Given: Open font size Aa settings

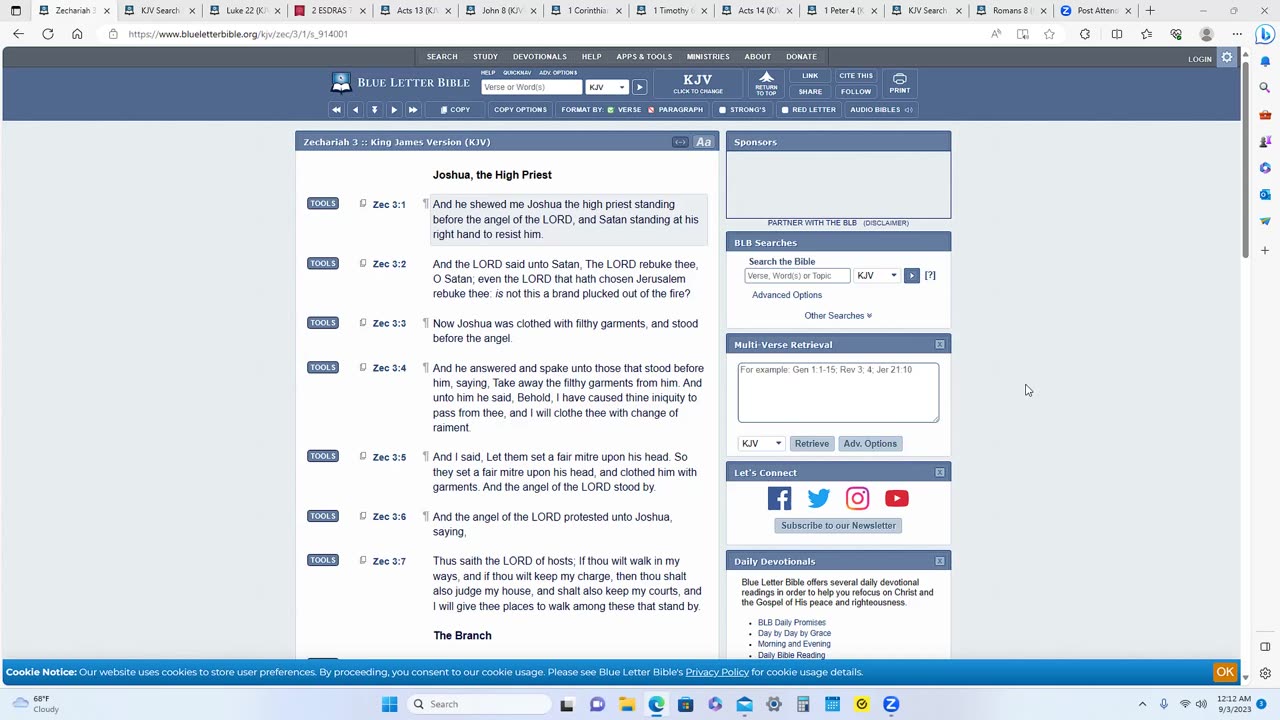Looking at the screenshot, I should (704, 142).
